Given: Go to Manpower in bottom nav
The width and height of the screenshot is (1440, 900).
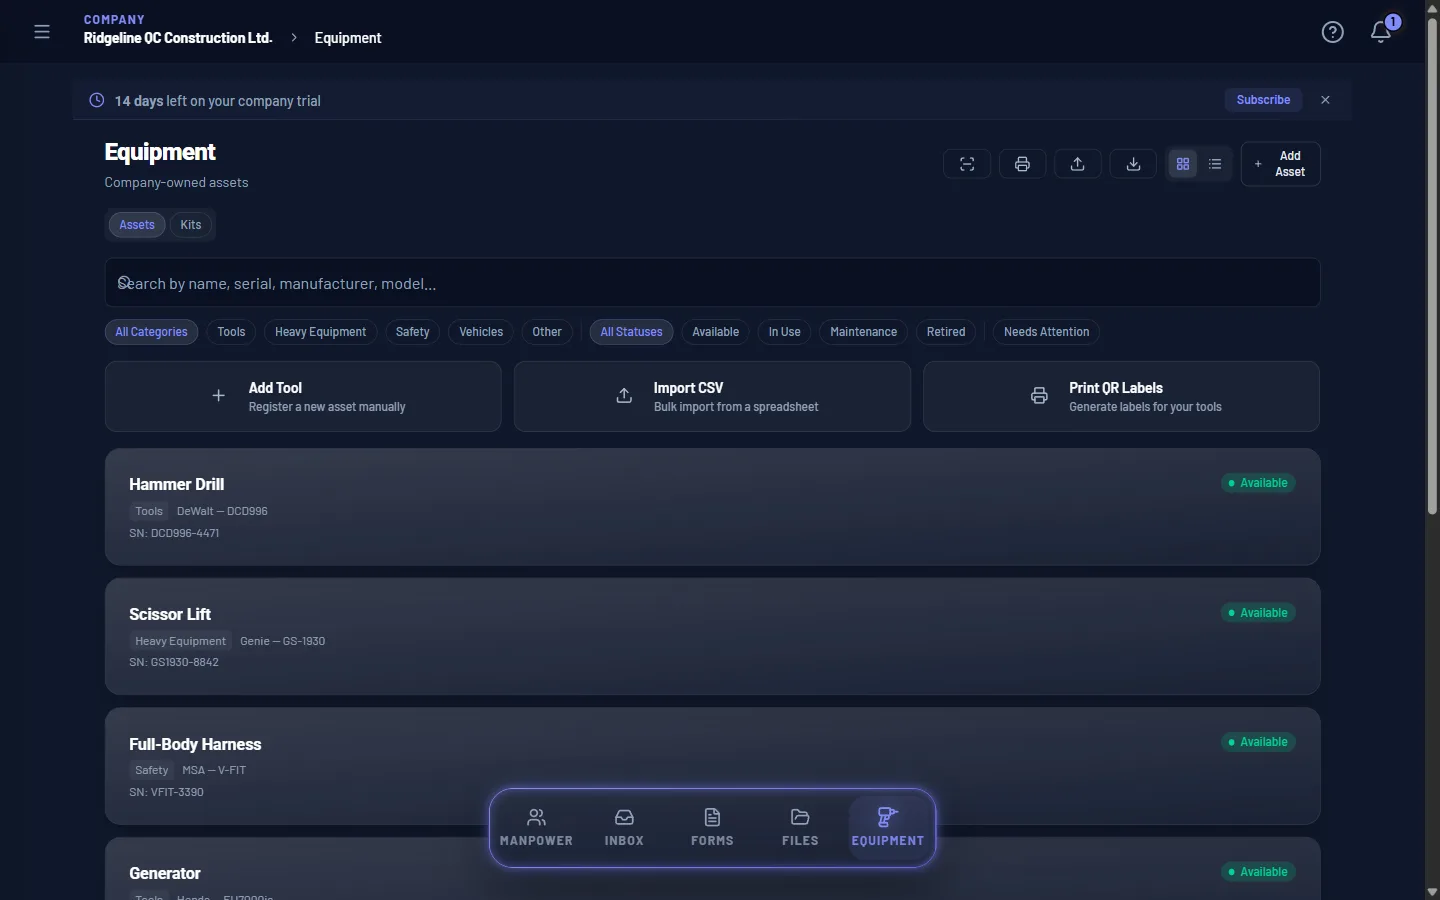Looking at the screenshot, I should [536, 828].
